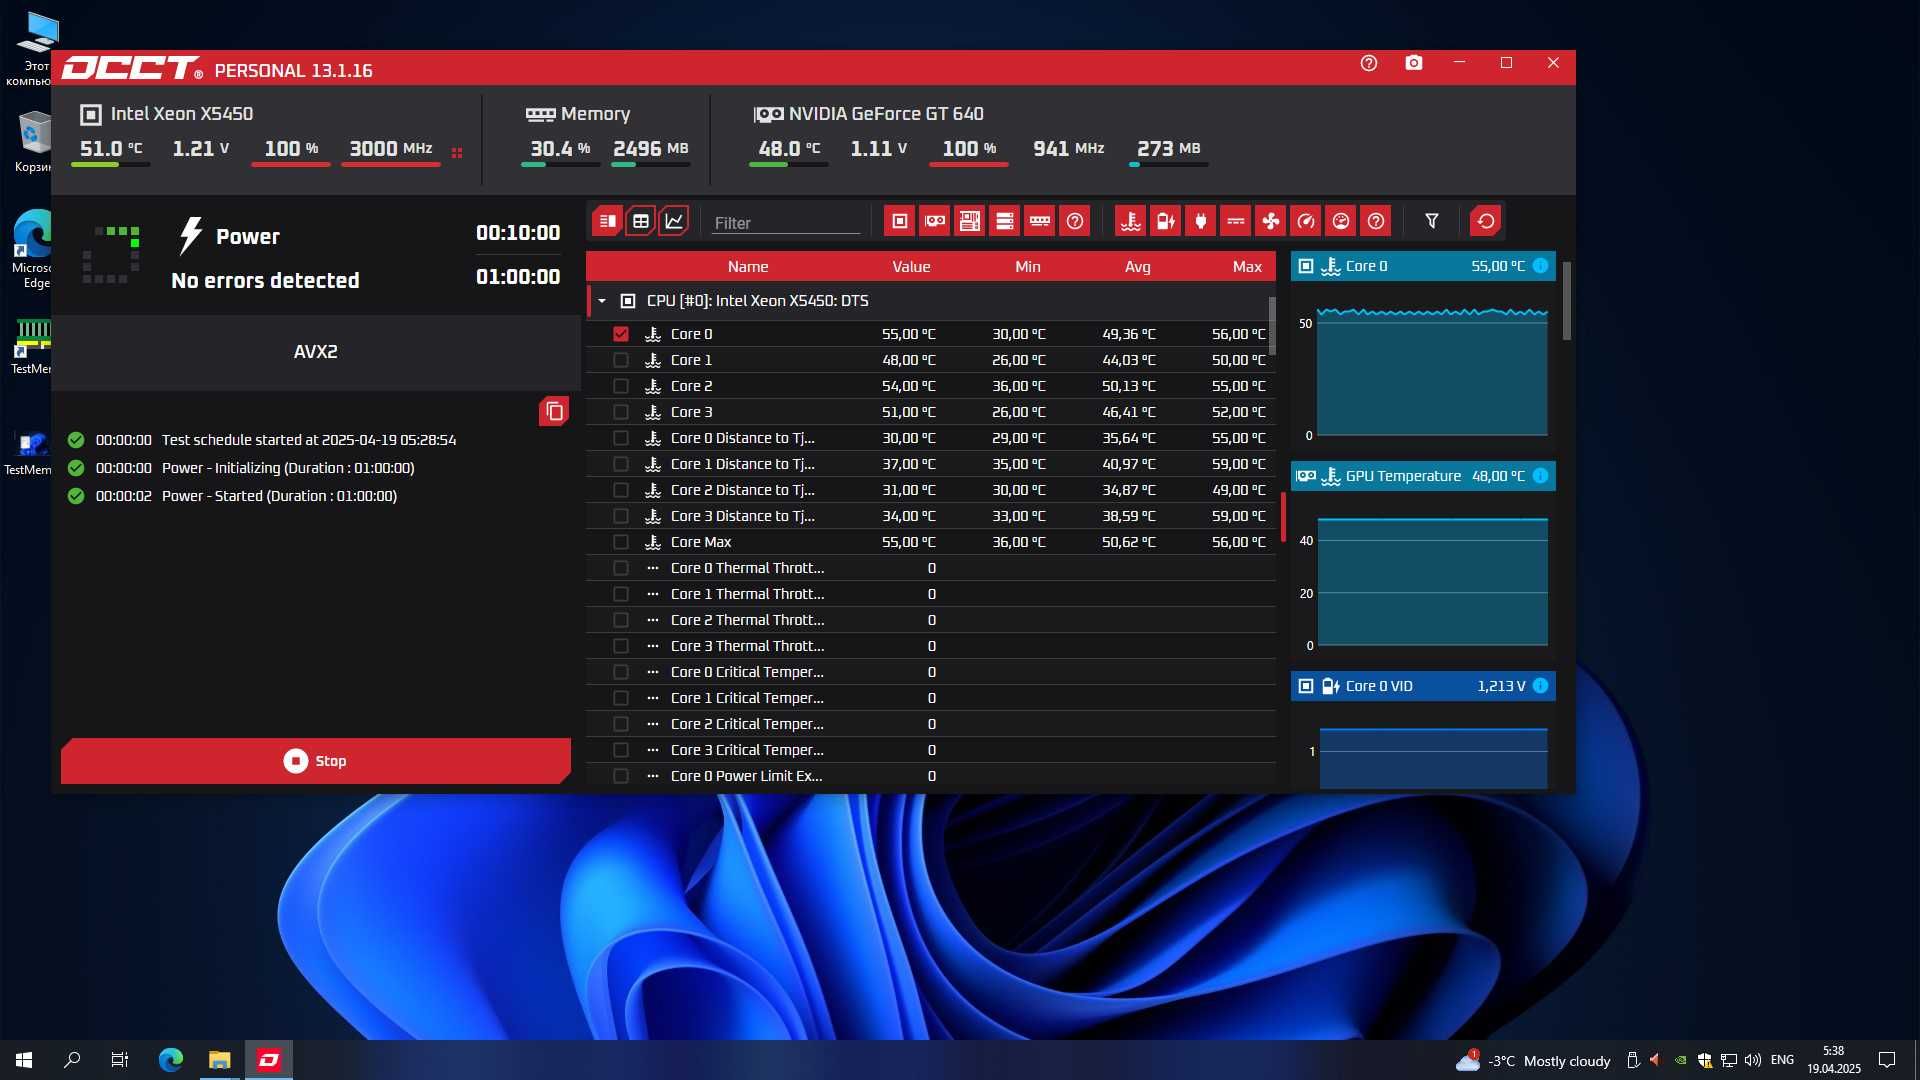The width and height of the screenshot is (1920, 1080).
Task: Toggle the other readings question mark filter
Action: [x=1376, y=221]
